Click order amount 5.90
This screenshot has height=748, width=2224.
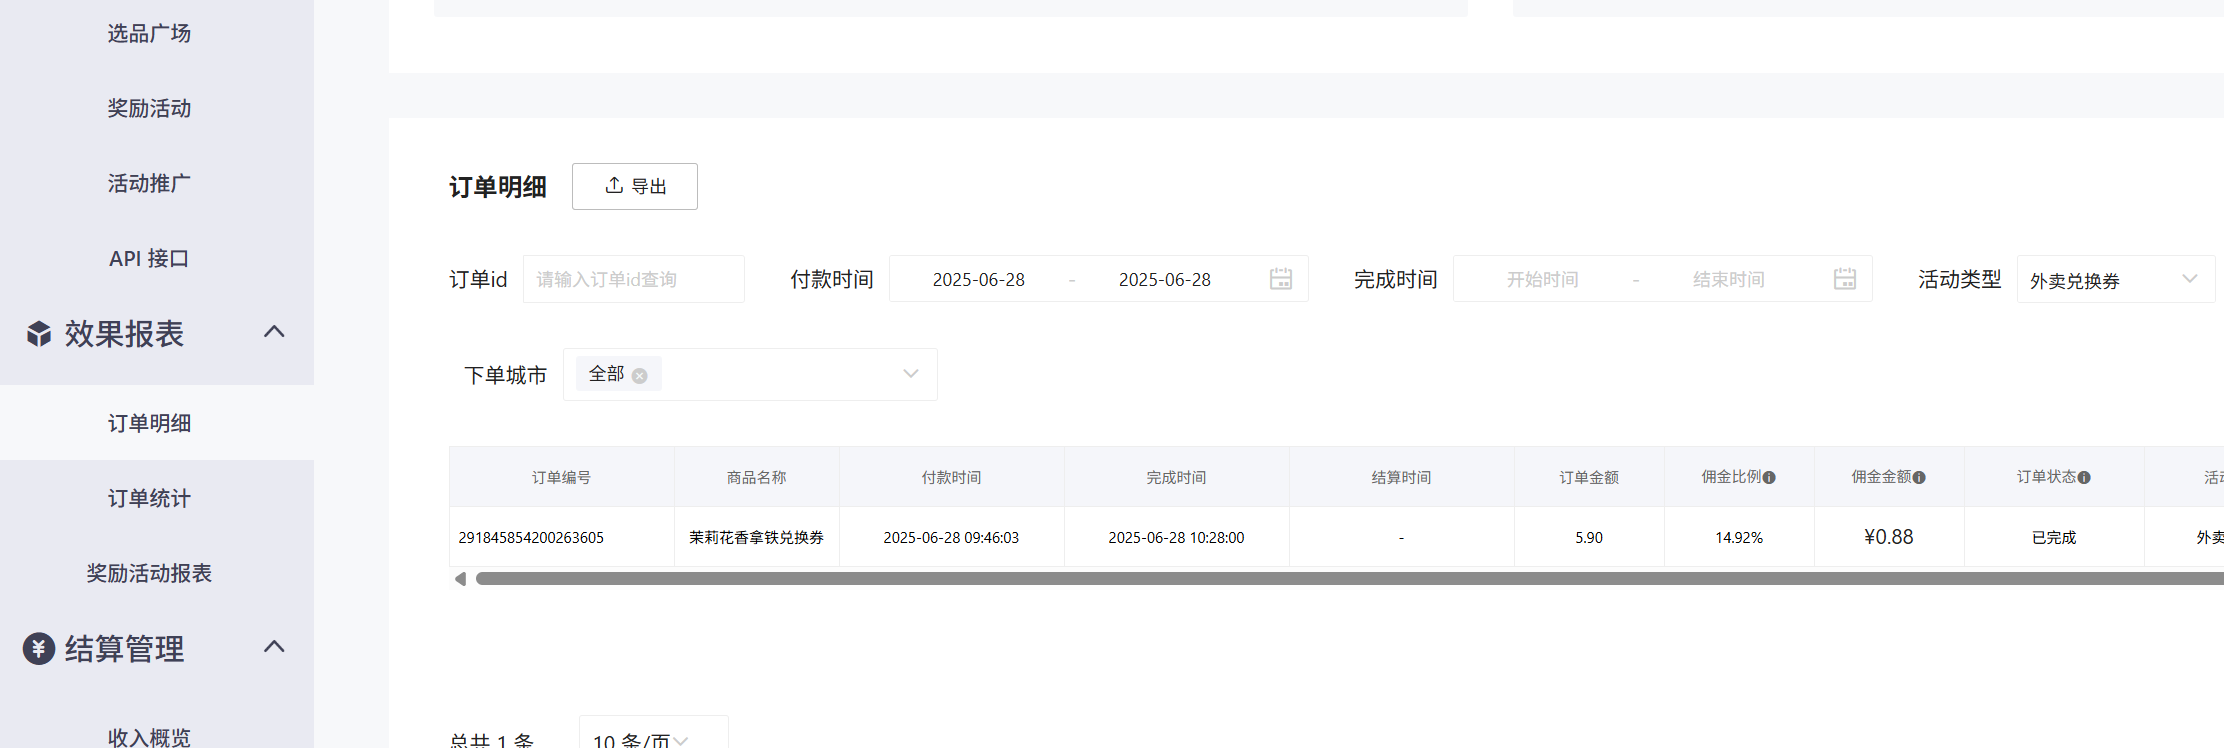coord(1589,538)
